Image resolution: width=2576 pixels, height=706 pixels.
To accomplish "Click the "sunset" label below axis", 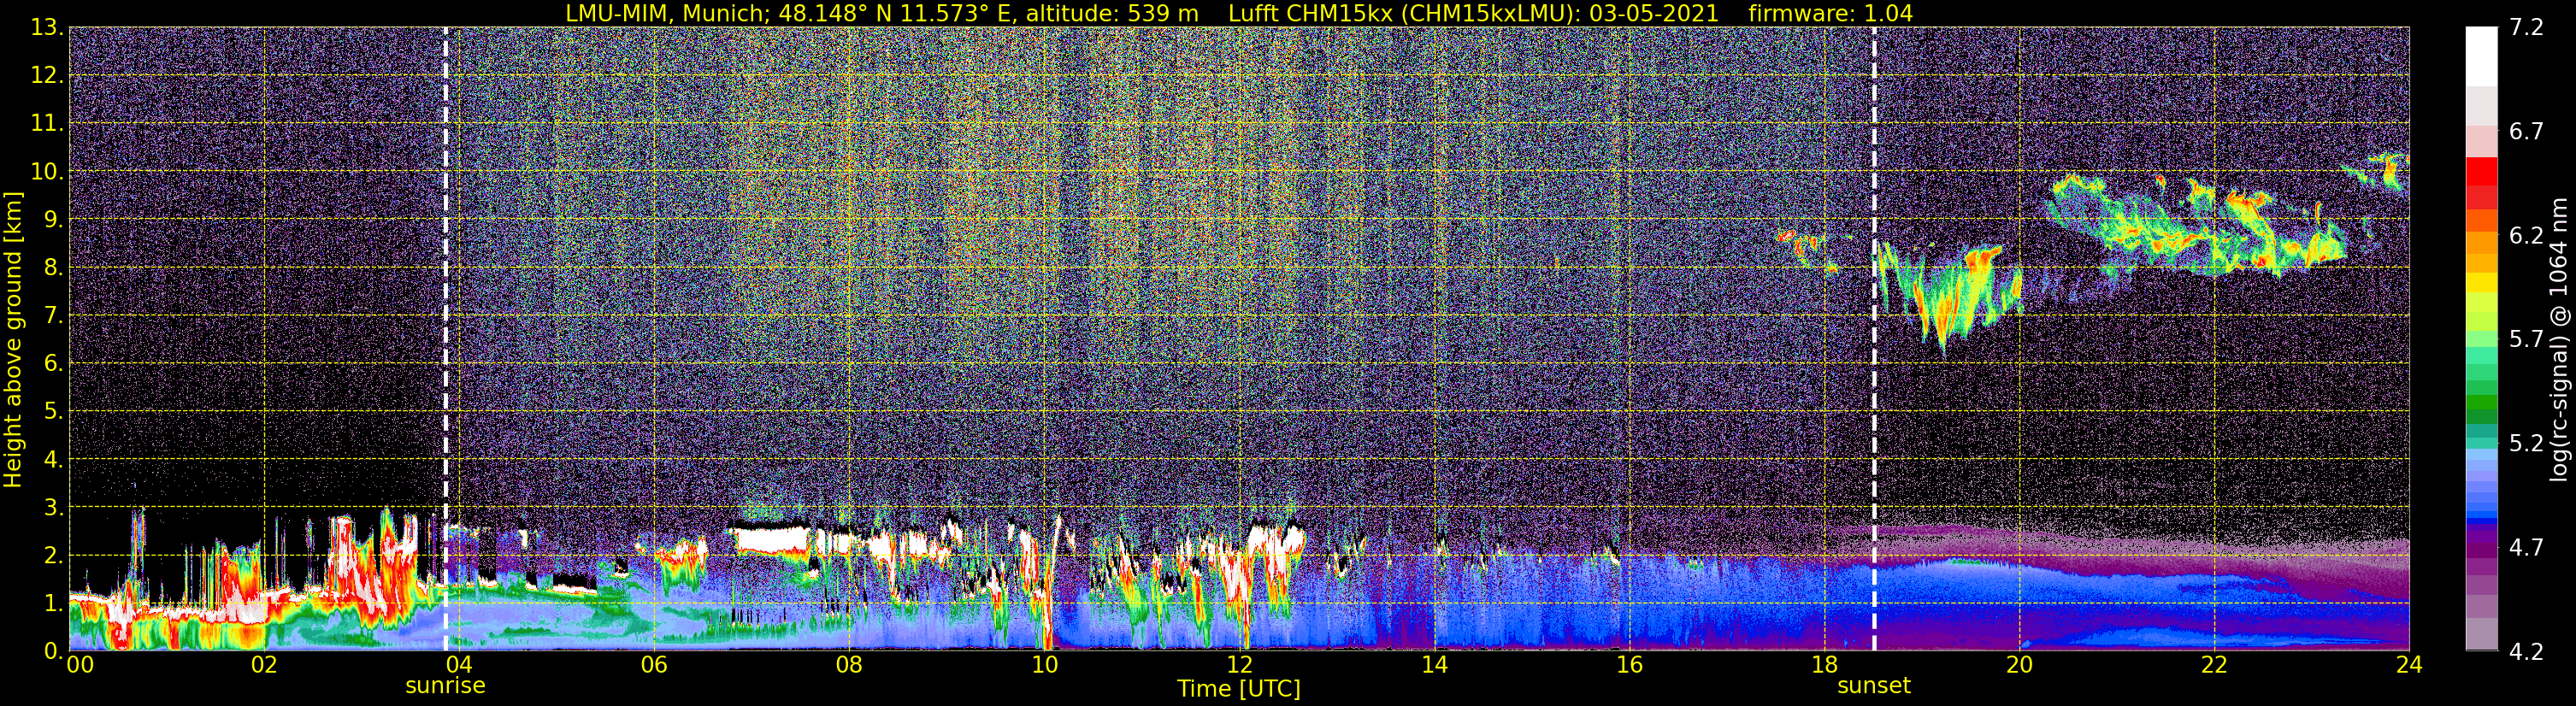I will pos(1873,686).
